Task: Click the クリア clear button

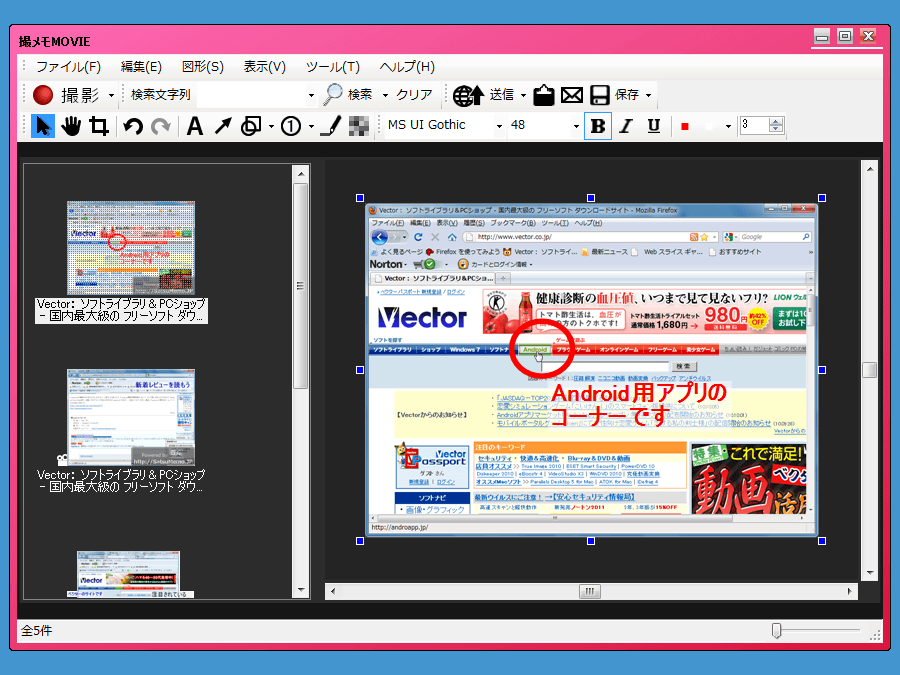Action: coord(414,95)
